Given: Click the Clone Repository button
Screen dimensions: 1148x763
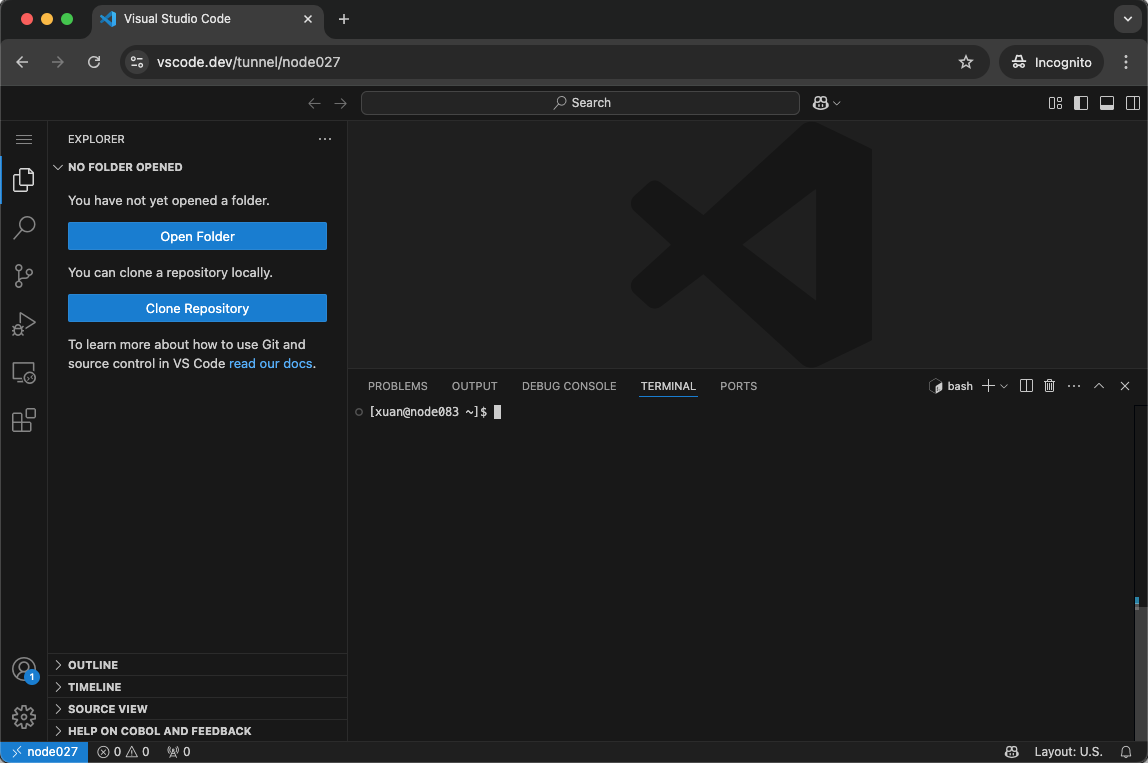Looking at the screenshot, I should tap(197, 308).
